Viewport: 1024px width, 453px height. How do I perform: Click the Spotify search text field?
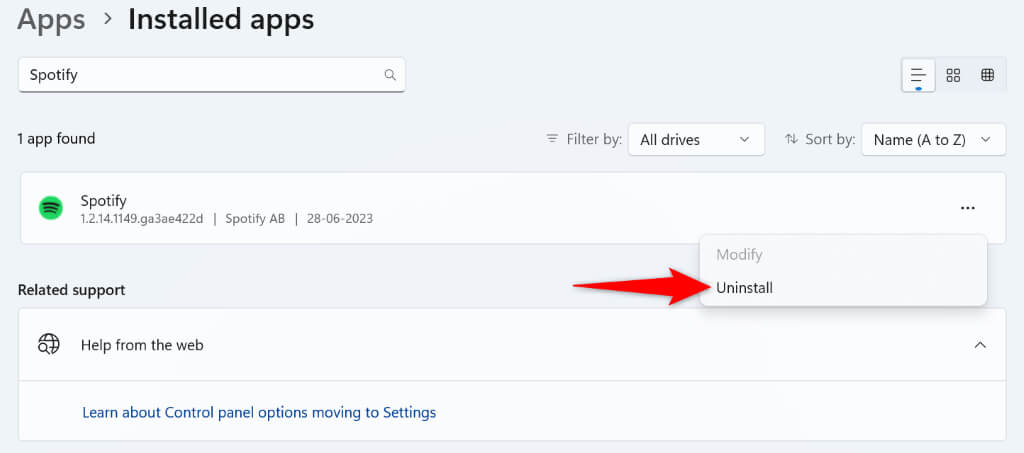tap(200, 75)
